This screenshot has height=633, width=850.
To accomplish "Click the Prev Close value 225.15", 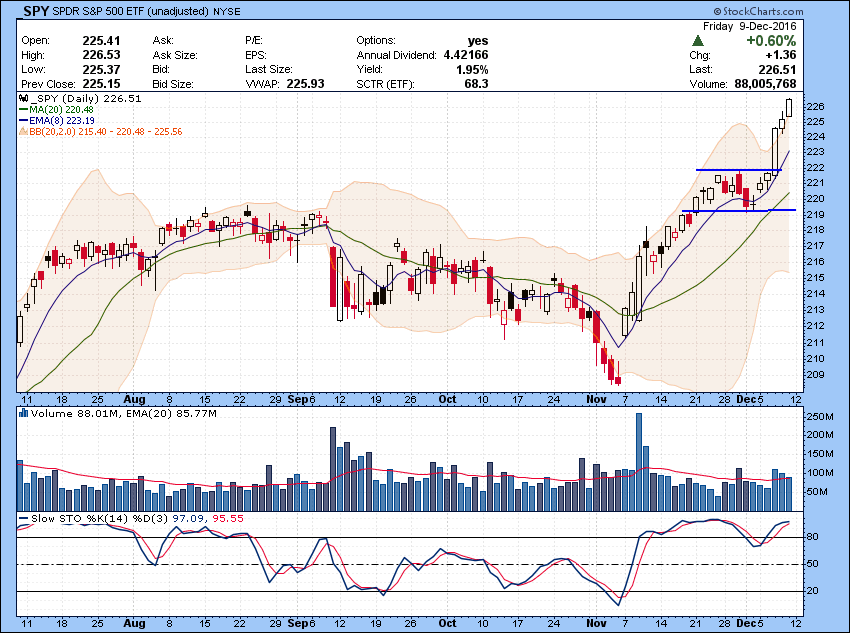I will coord(101,84).
